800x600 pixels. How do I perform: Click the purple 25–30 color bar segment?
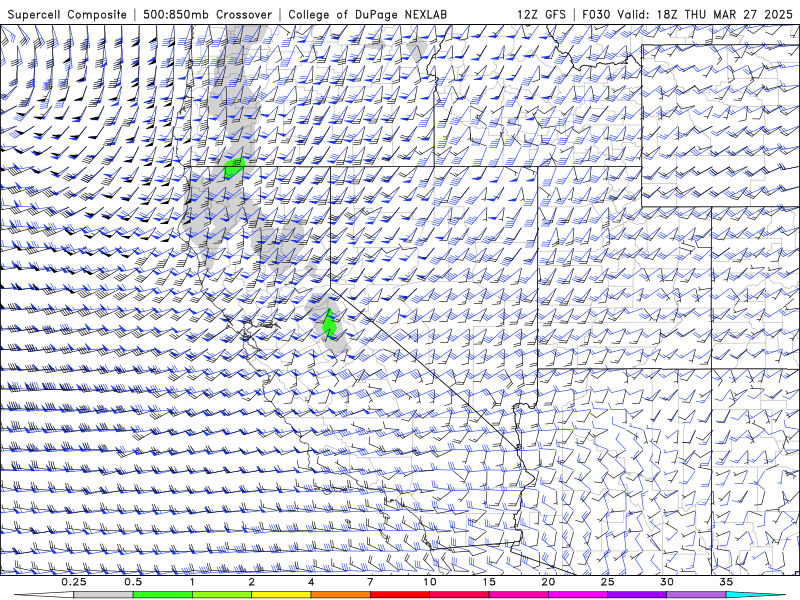637,595
